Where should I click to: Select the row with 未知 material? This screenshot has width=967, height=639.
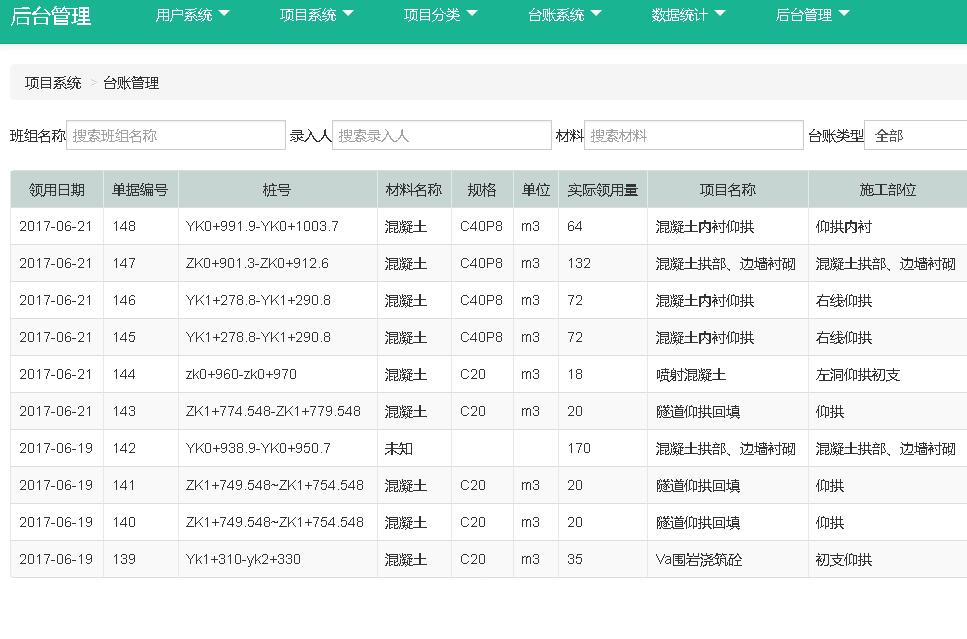click(x=399, y=449)
